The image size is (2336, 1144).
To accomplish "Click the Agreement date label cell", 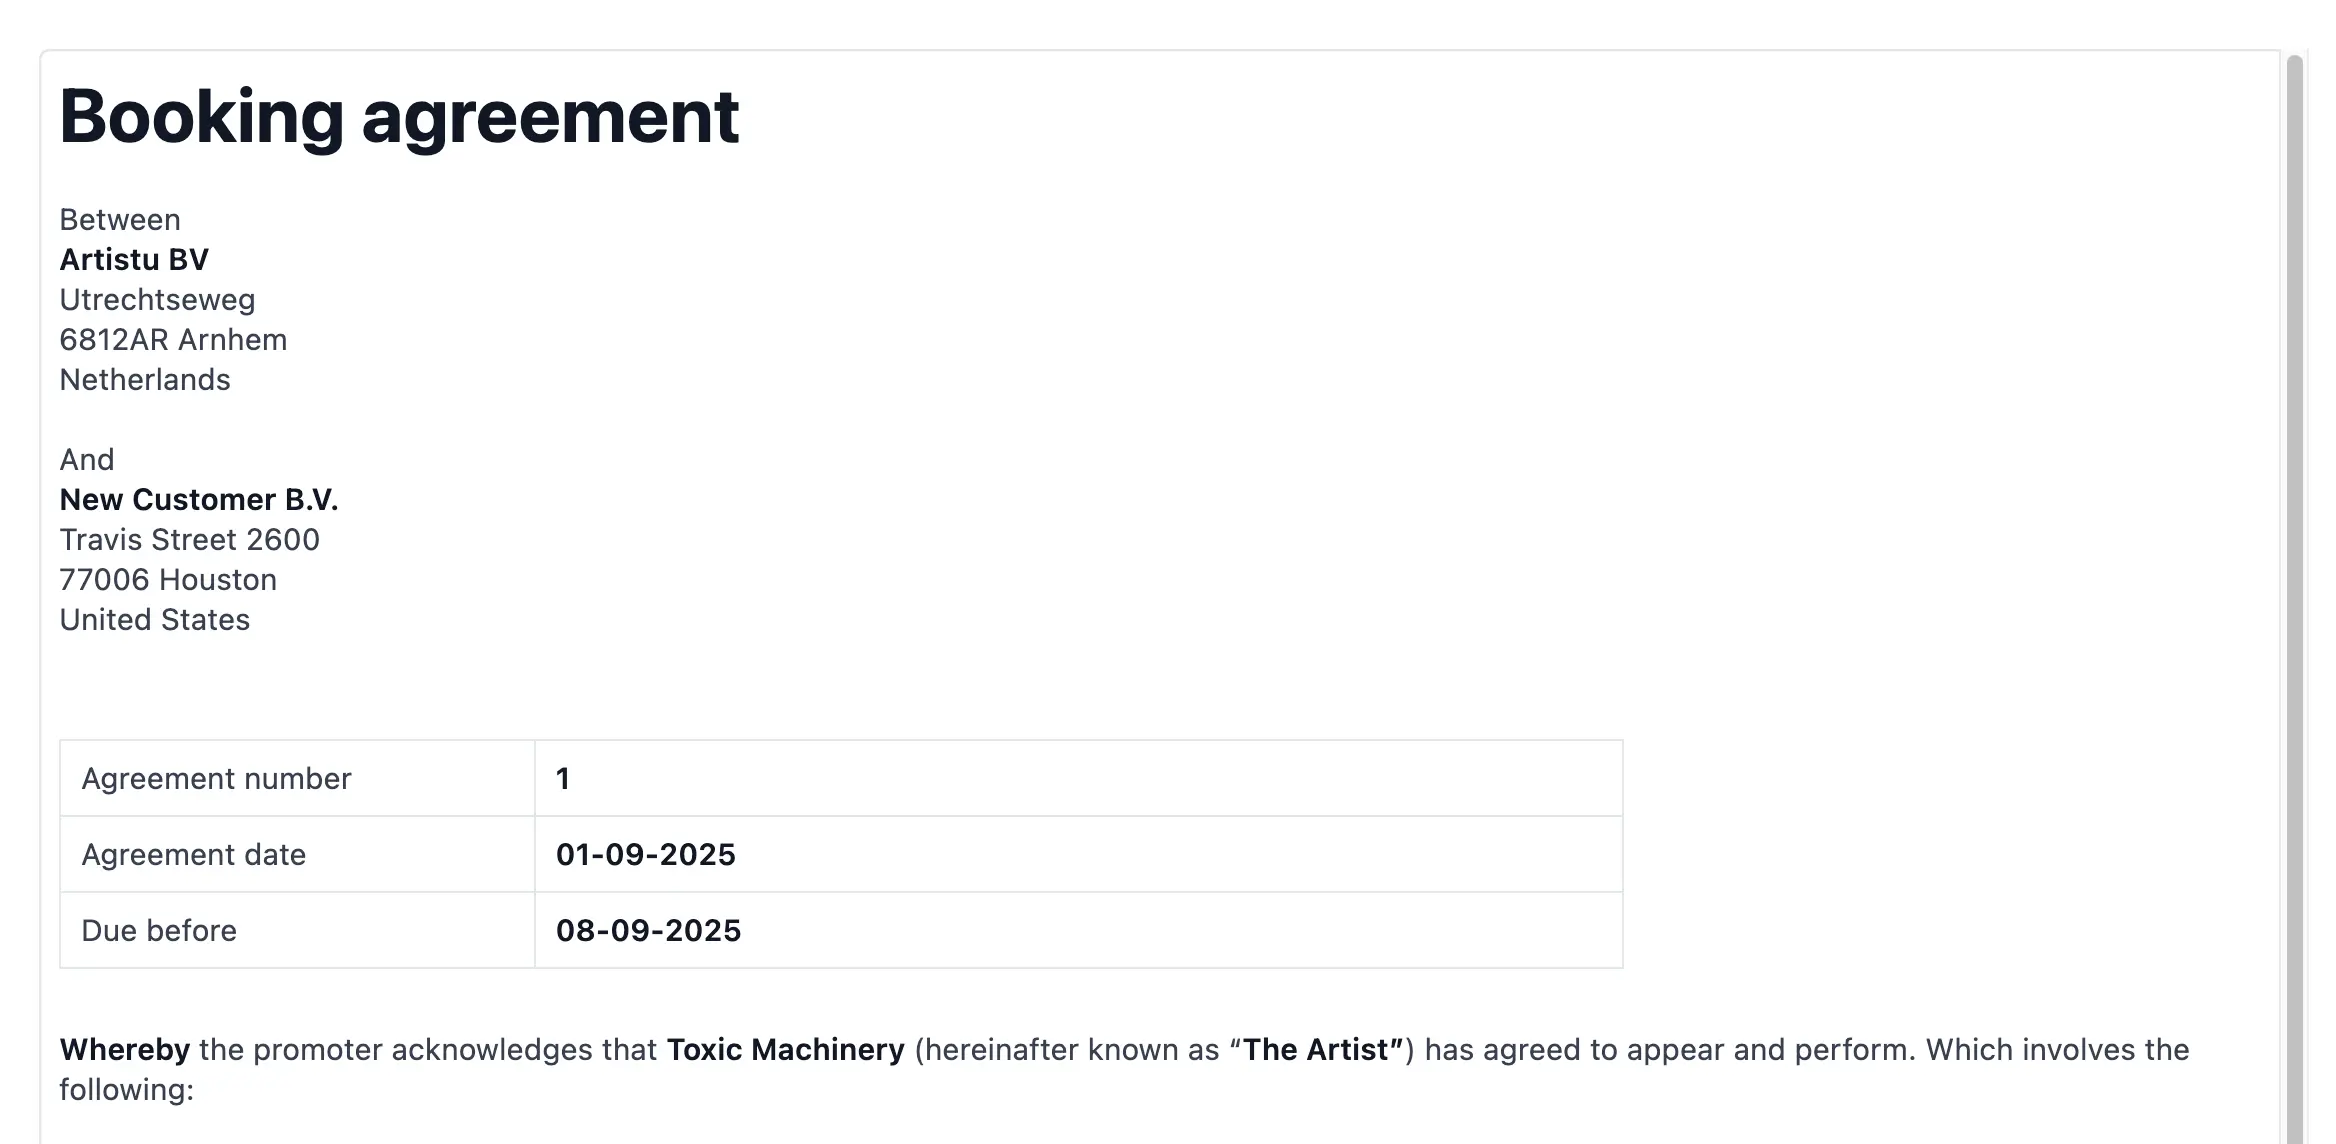I will pos(193,855).
